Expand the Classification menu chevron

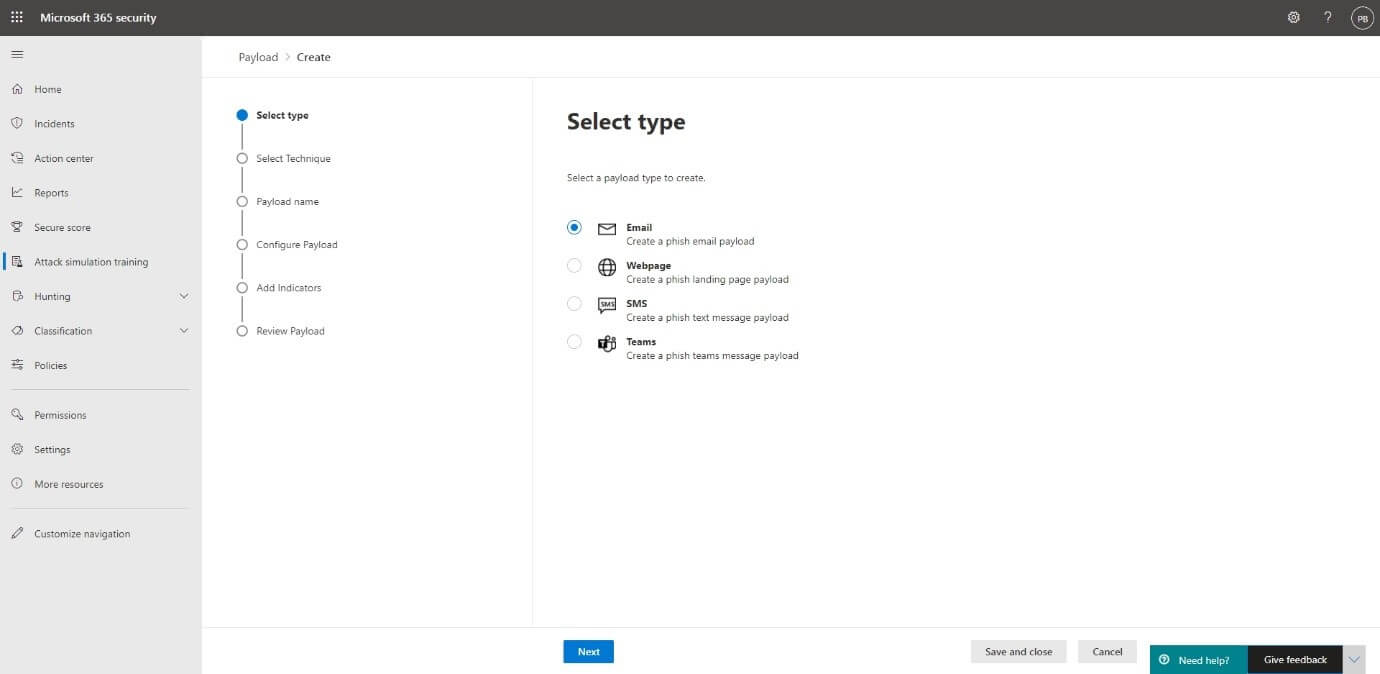pos(183,331)
